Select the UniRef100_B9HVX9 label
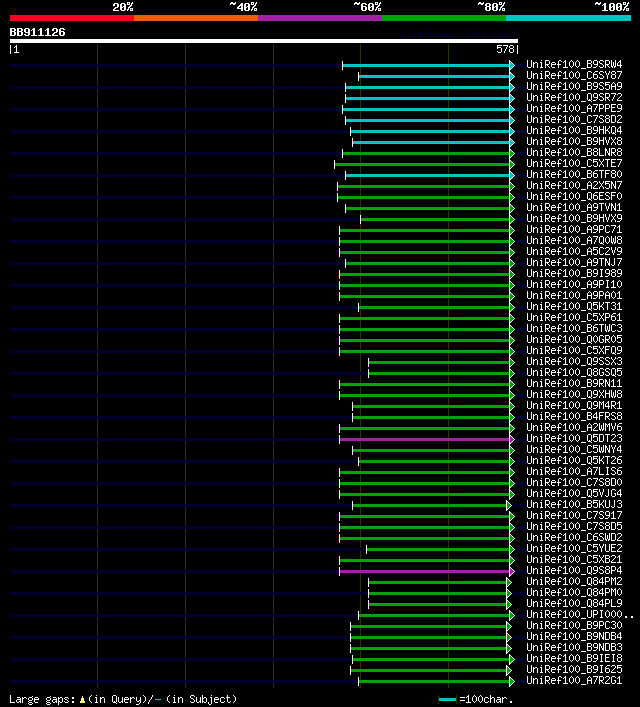The width and height of the screenshot is (640, 707). click(574, 218)
